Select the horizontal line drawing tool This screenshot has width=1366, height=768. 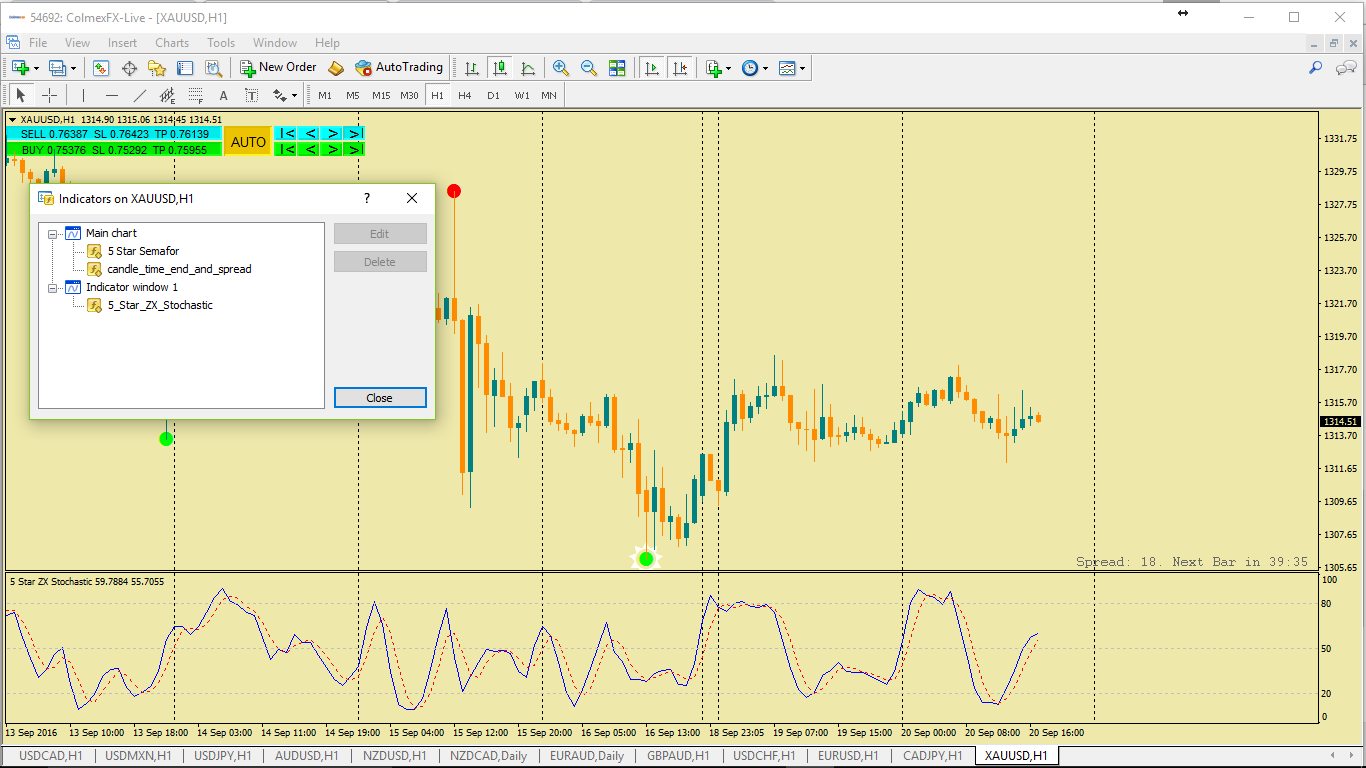[x=111, y=95]
